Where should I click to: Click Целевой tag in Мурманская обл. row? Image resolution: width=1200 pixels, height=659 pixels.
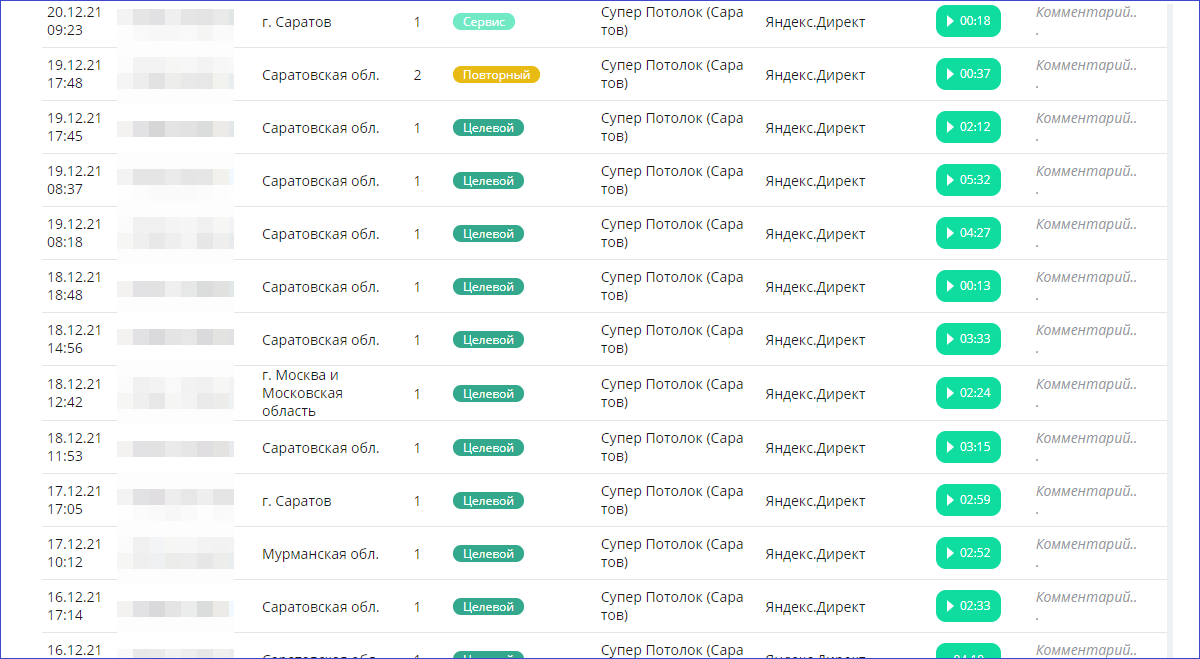tap(488, 554)
